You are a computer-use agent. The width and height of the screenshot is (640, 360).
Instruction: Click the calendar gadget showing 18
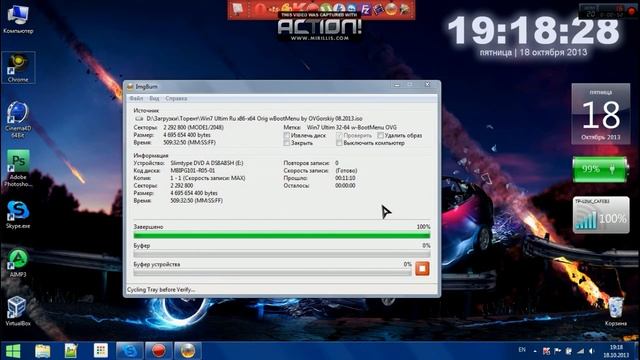pos(601,114)
